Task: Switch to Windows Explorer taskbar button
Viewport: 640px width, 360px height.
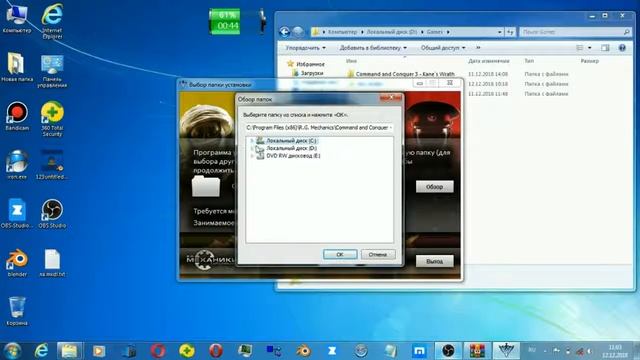Action: 69,350
